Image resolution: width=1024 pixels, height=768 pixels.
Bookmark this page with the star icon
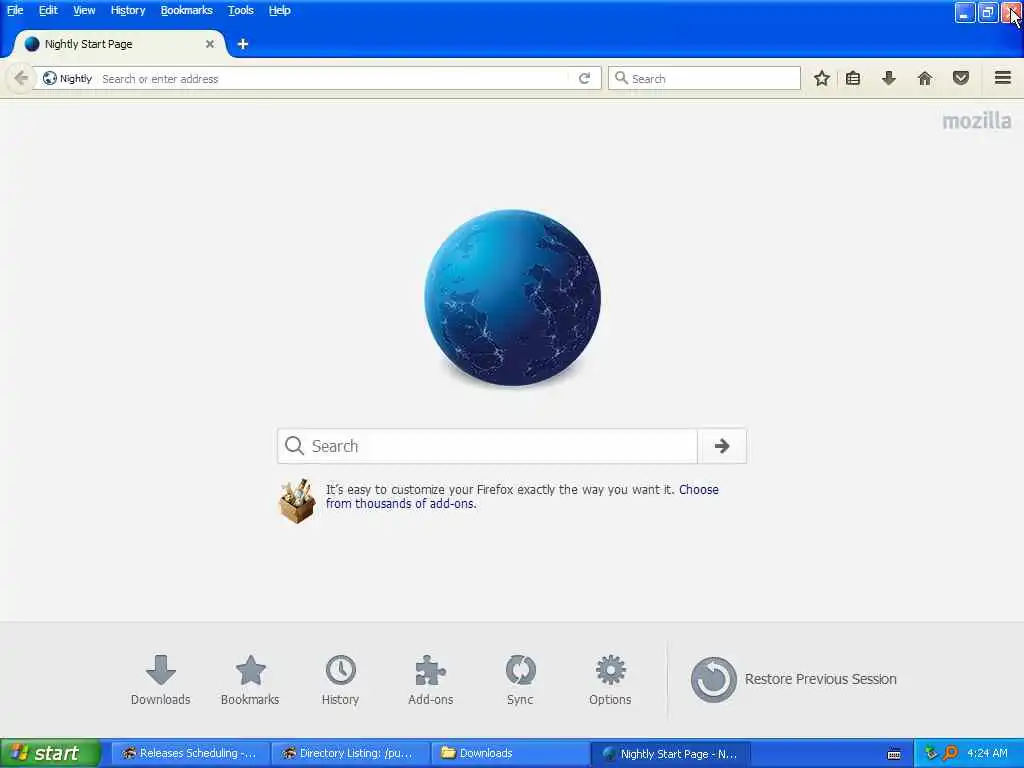[x=822, y=78]
